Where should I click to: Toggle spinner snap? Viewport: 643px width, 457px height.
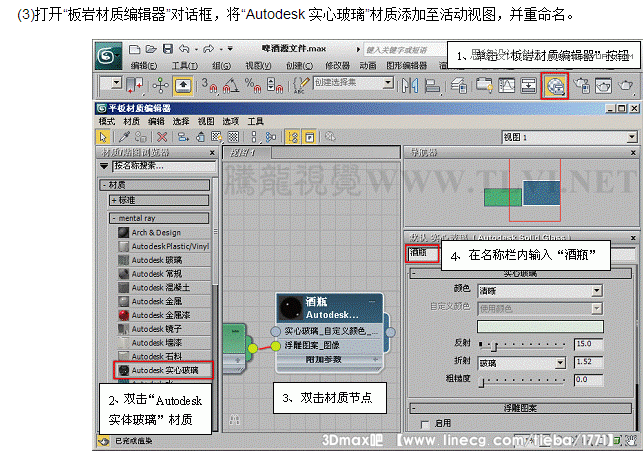coord(274,85)
